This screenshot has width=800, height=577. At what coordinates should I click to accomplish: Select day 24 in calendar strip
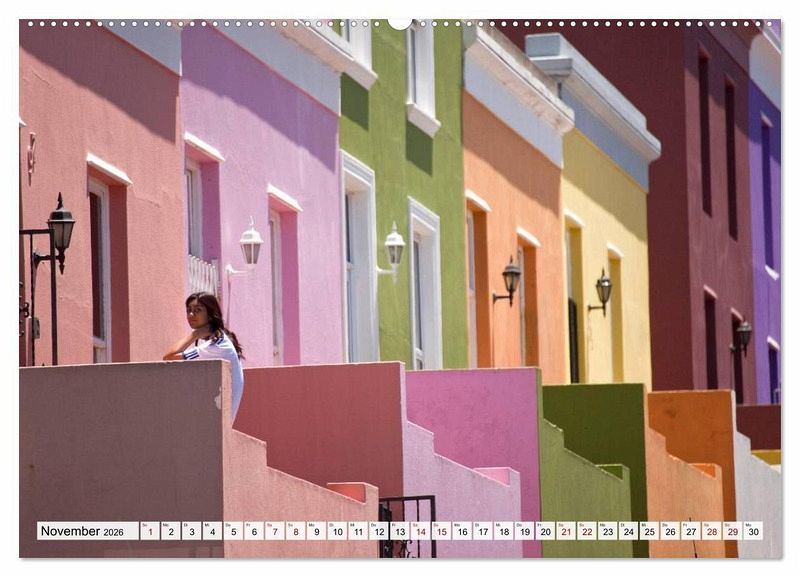click(629, 531)
